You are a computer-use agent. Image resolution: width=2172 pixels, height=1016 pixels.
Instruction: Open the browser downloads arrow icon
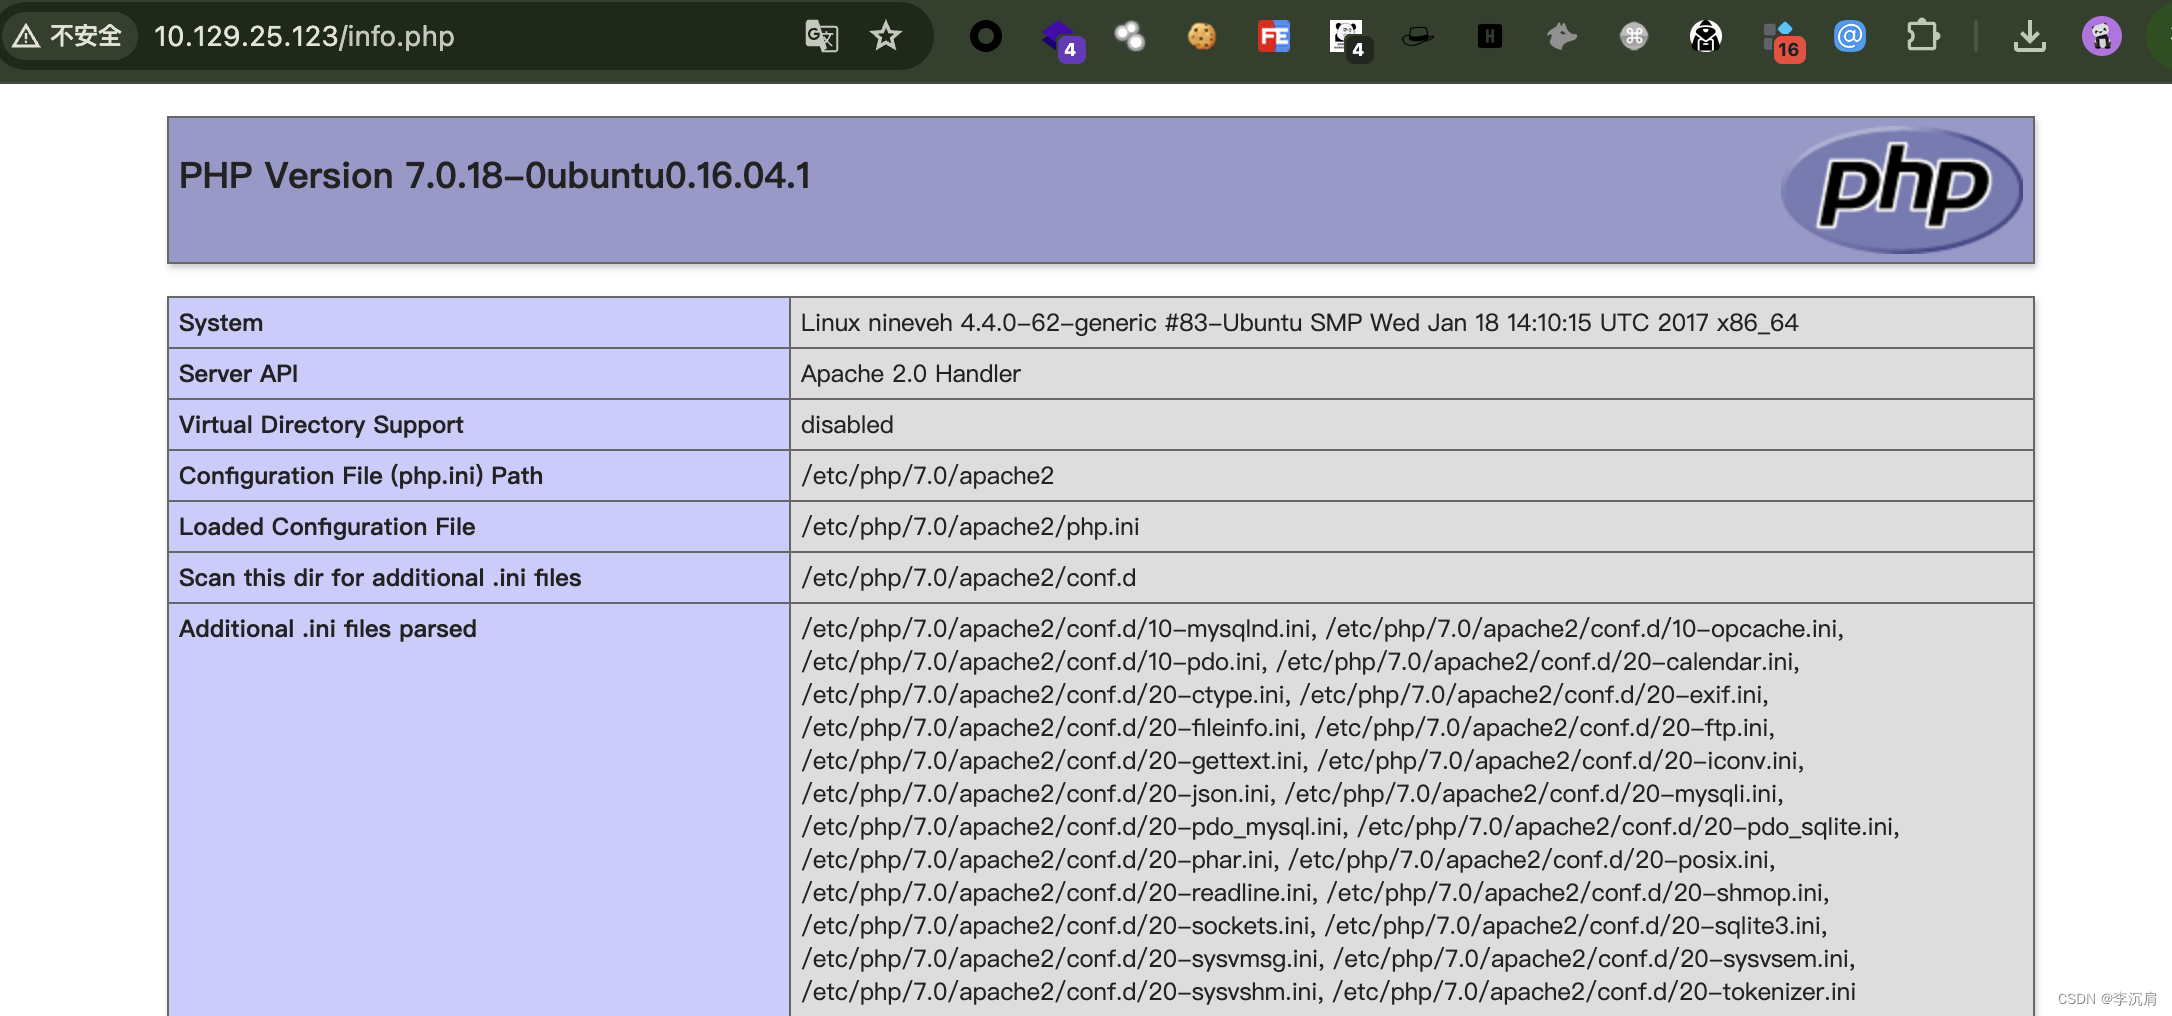[x=2029, y=37]
